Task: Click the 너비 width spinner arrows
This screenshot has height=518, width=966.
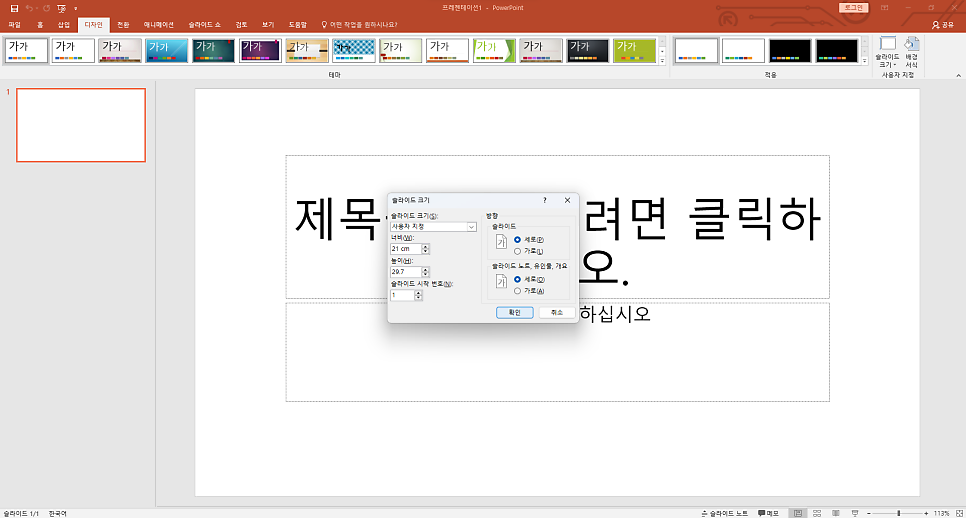Action: tap(425, 249)
